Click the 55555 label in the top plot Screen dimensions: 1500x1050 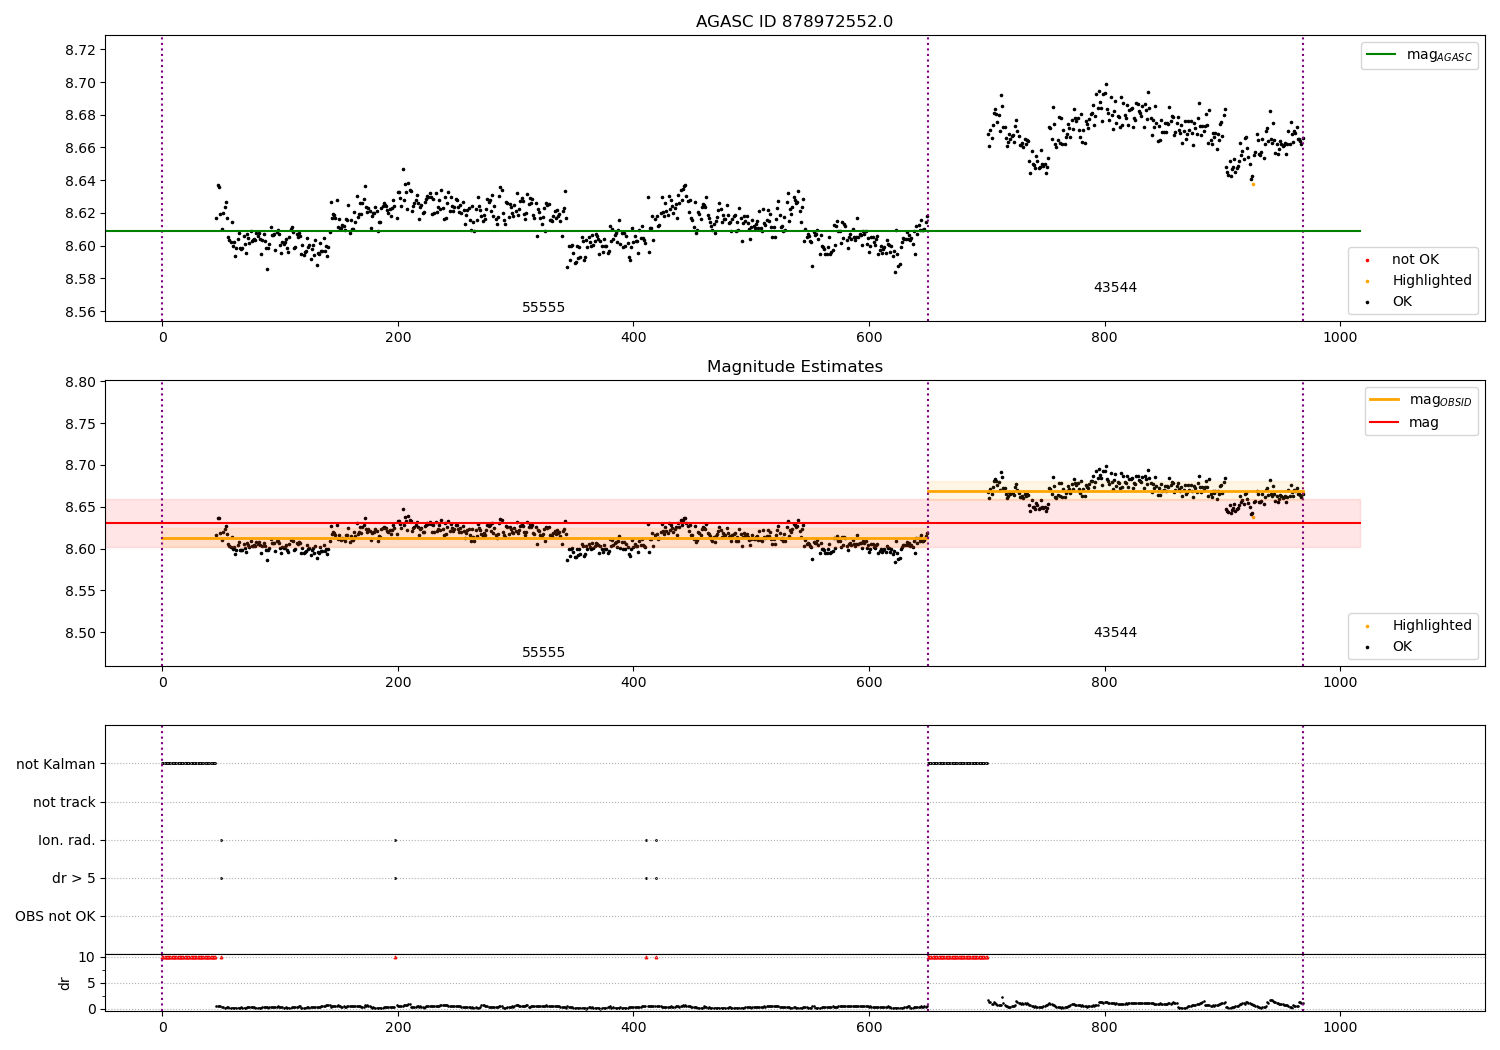(x=543, y=308)
